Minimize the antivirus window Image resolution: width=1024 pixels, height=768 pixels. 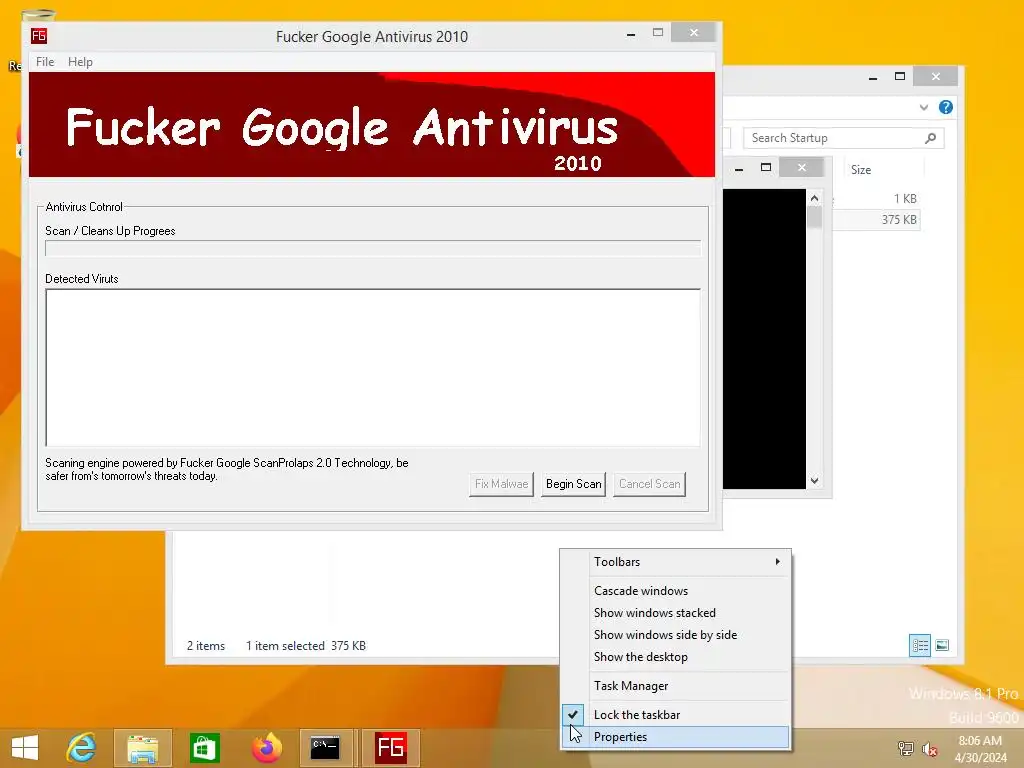click(x=631, y=33)
